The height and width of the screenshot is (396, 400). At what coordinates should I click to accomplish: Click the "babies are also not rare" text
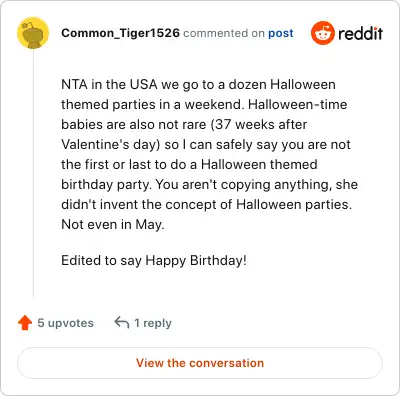134,124
